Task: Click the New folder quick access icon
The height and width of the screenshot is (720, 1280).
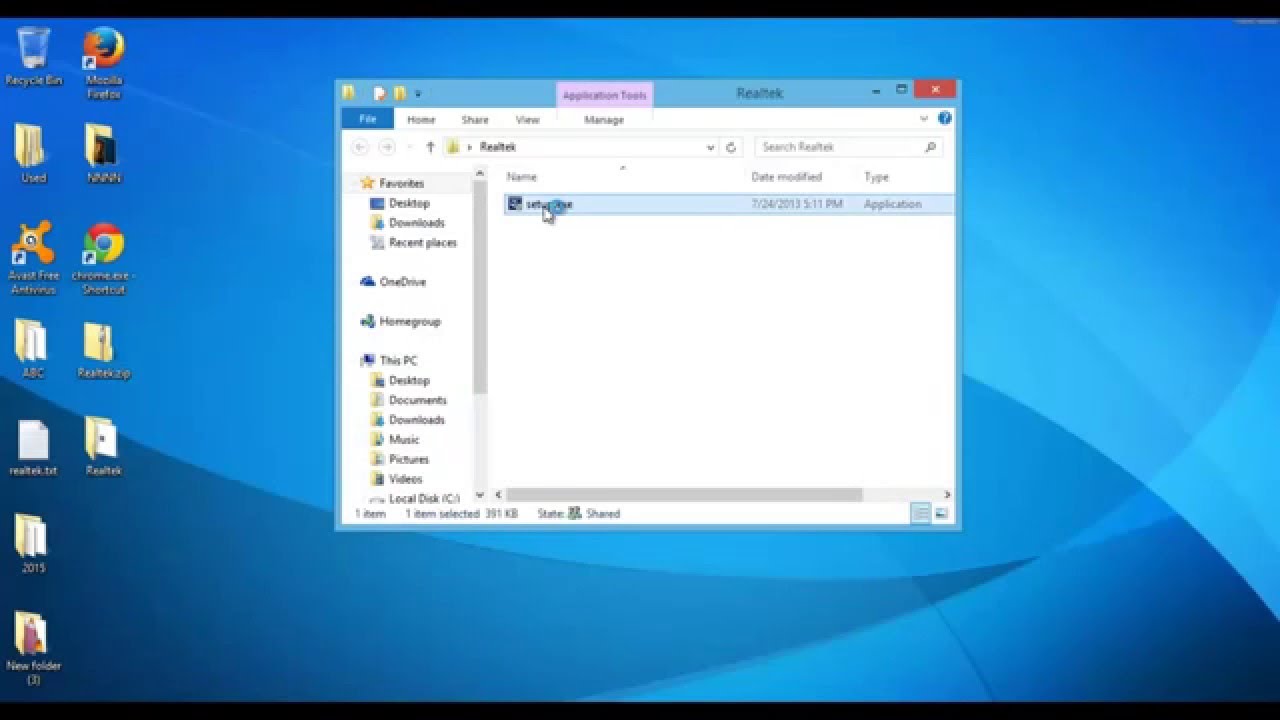Action: pos(400,93)
